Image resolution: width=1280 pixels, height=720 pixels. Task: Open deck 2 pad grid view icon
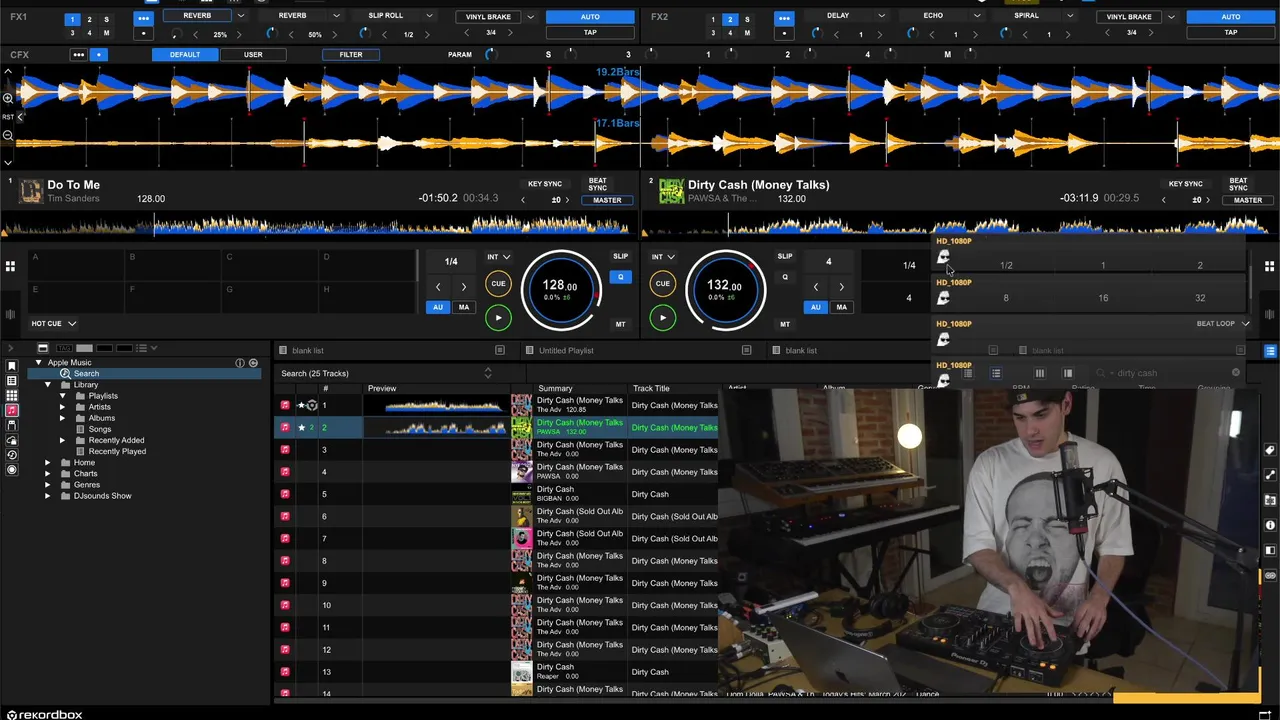pyautogui.click(x=1269, y=266)
